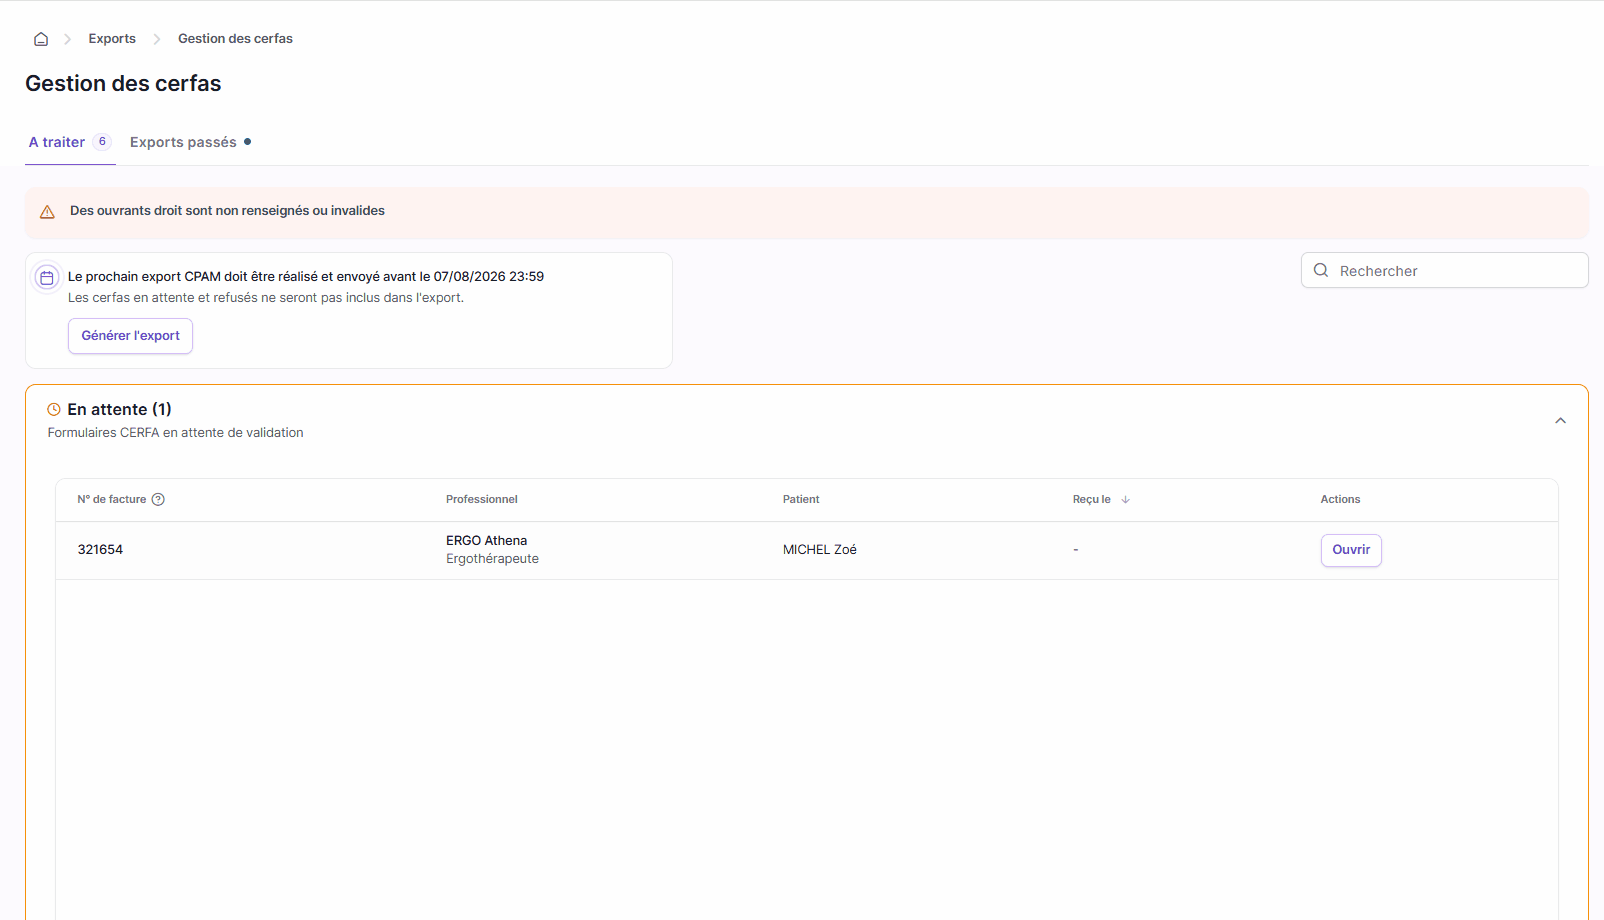Go to home via breadcrumb house icon
The height and width of the screenshot is (920, 1604).
(41, 39)
